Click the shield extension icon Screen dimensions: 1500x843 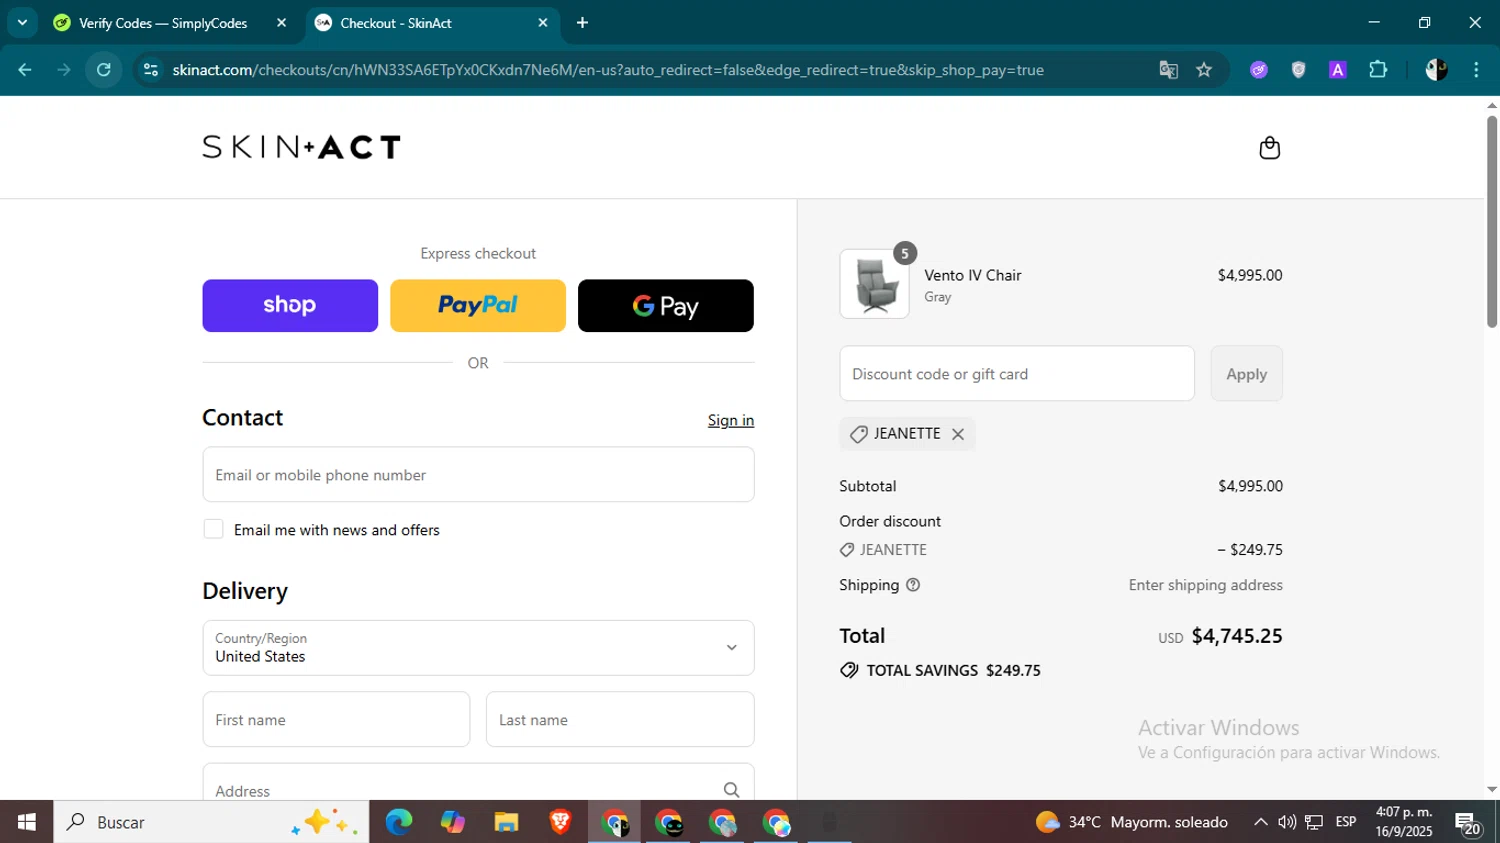pyautogui.click(x=1298, y=70)
